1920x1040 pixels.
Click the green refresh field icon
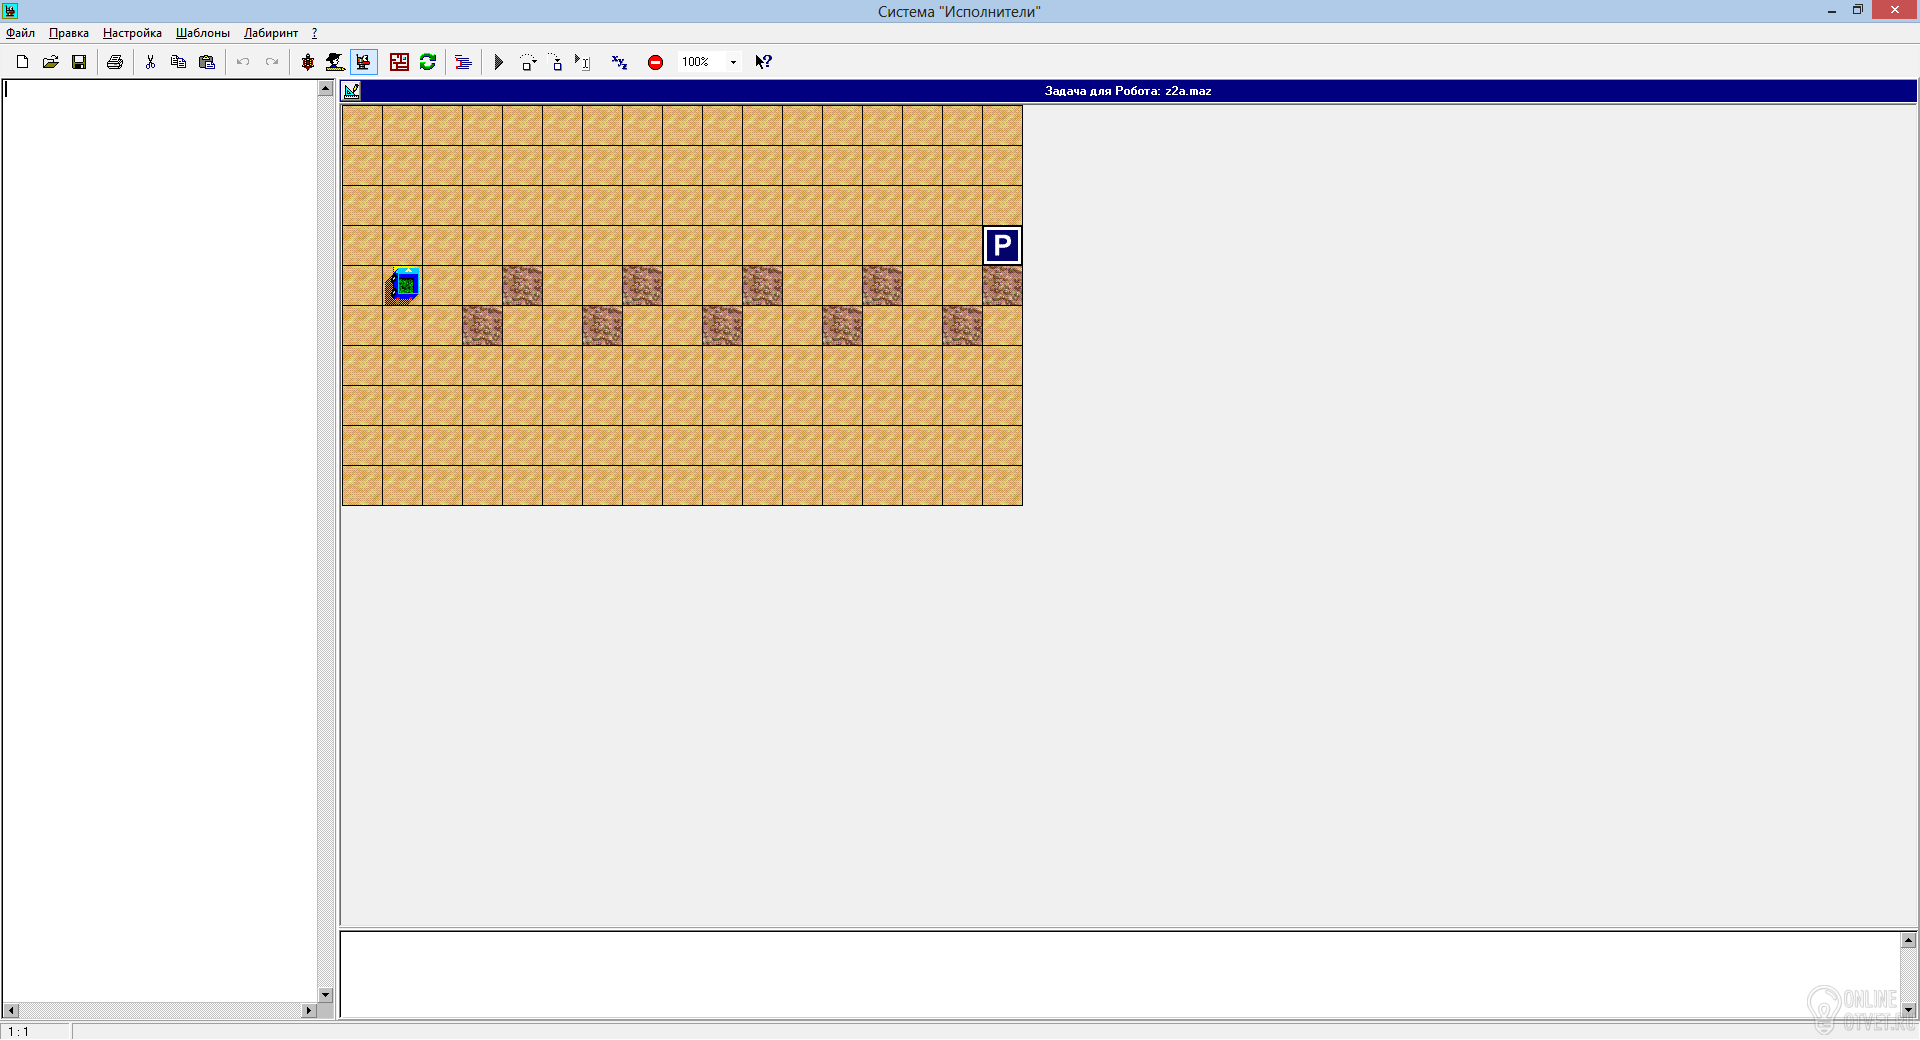tap(428, 62)
